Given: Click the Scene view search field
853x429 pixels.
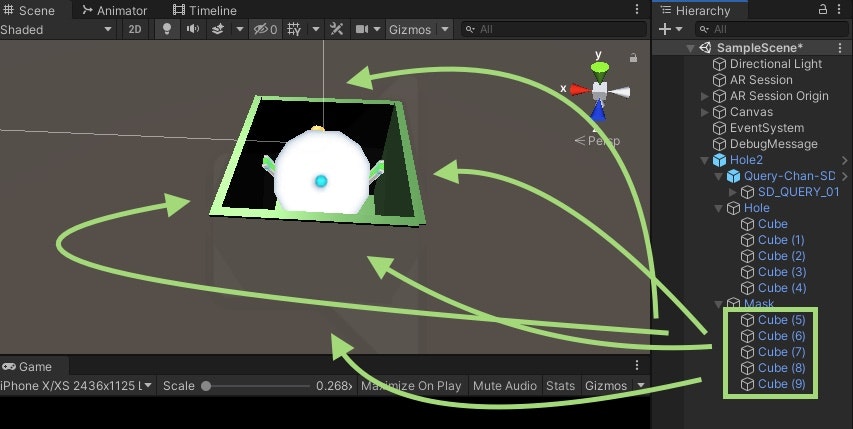Looking at the screenshot, I should coord(555,29).
